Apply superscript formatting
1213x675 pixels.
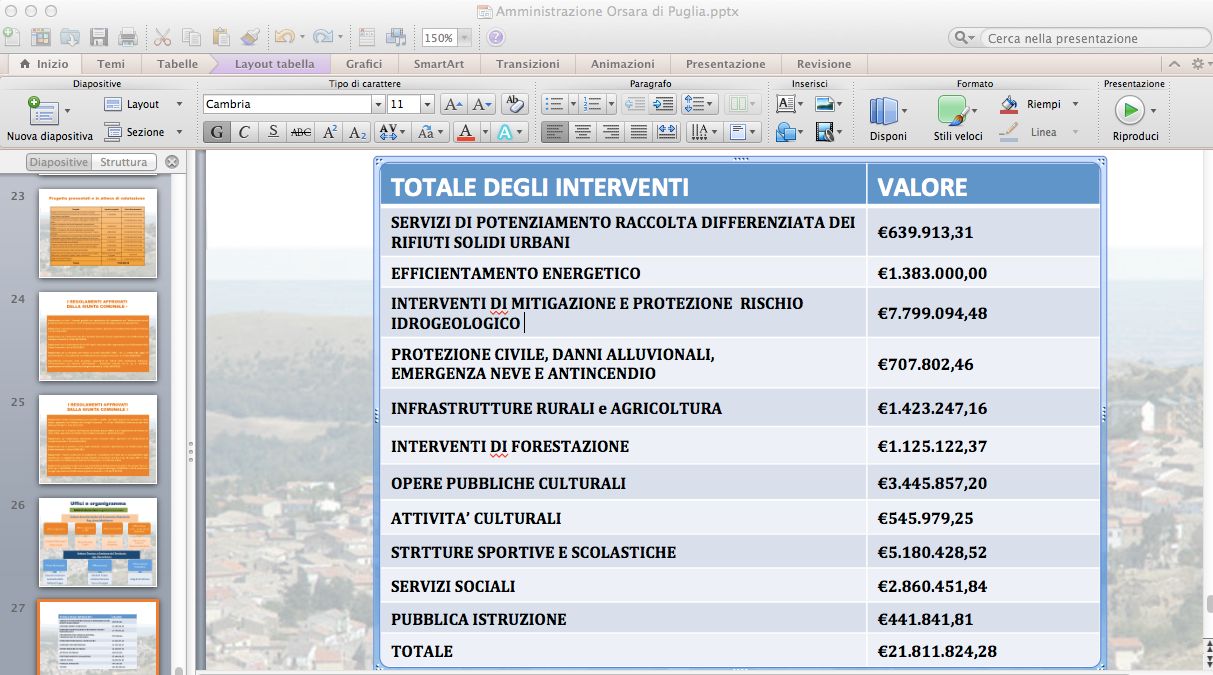[x=330, y=132]
